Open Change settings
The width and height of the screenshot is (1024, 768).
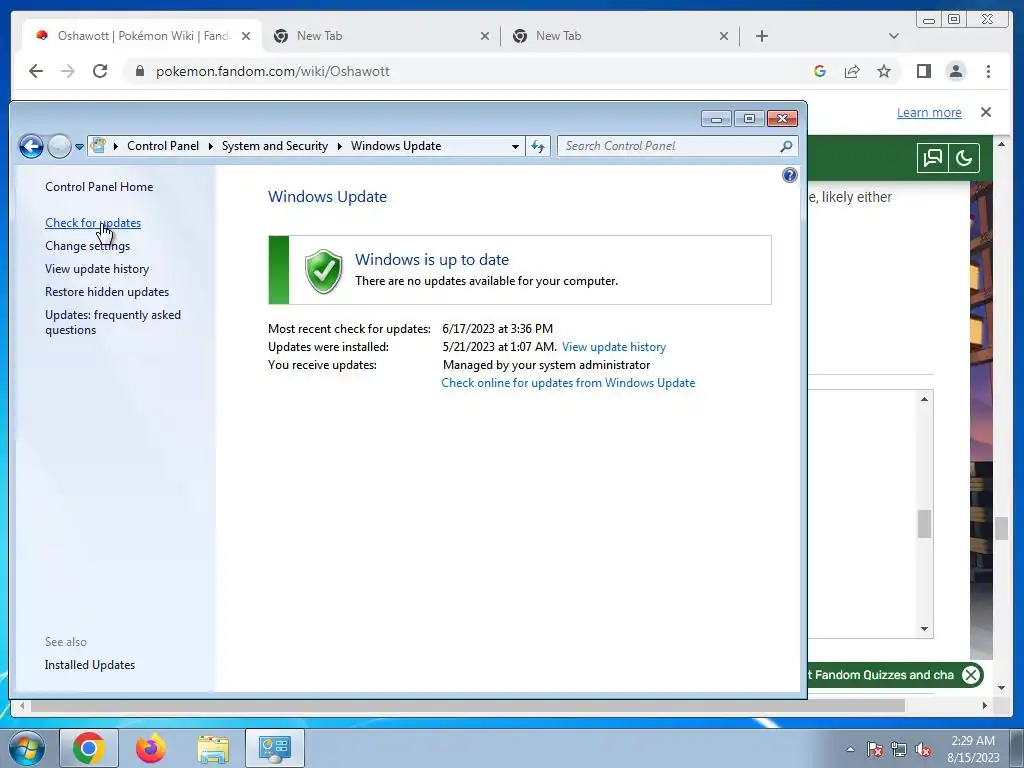click(88, 246)
